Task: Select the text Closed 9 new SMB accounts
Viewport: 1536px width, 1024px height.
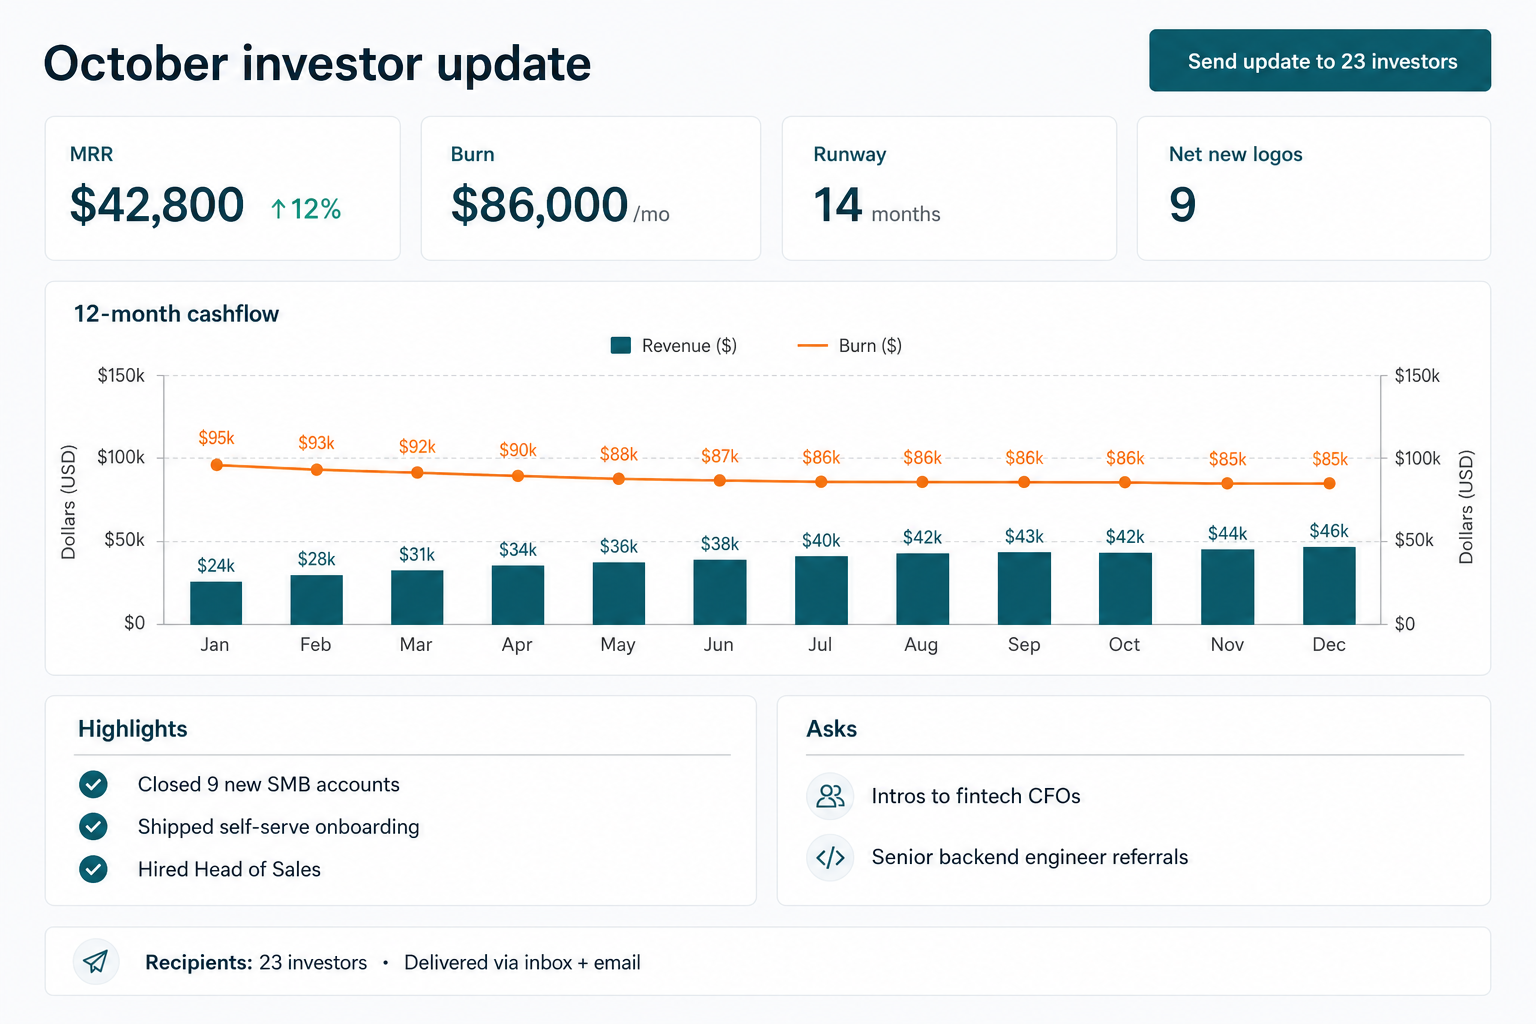Action: coord(269,785)
